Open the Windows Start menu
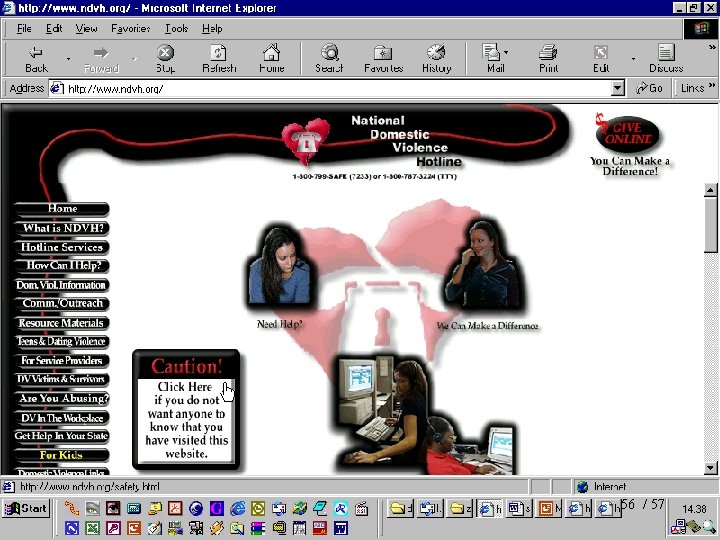This screenshot has width=720, height=540. [26, 509]
